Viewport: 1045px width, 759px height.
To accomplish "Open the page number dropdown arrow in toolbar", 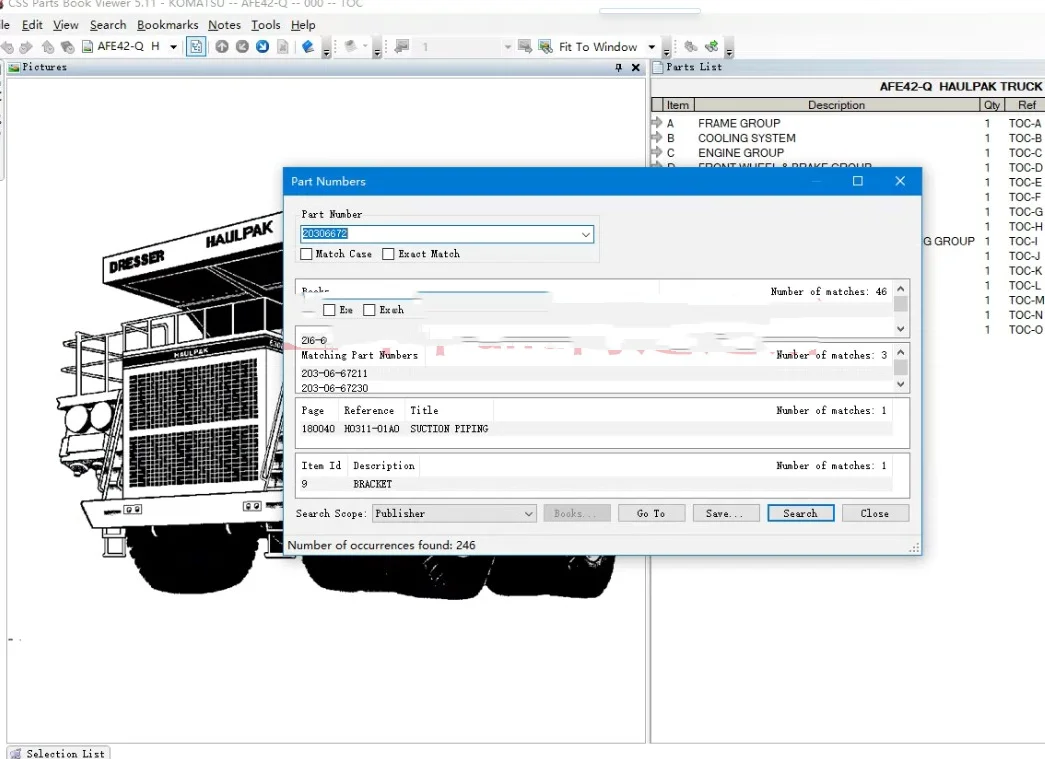I will [508, 47].
